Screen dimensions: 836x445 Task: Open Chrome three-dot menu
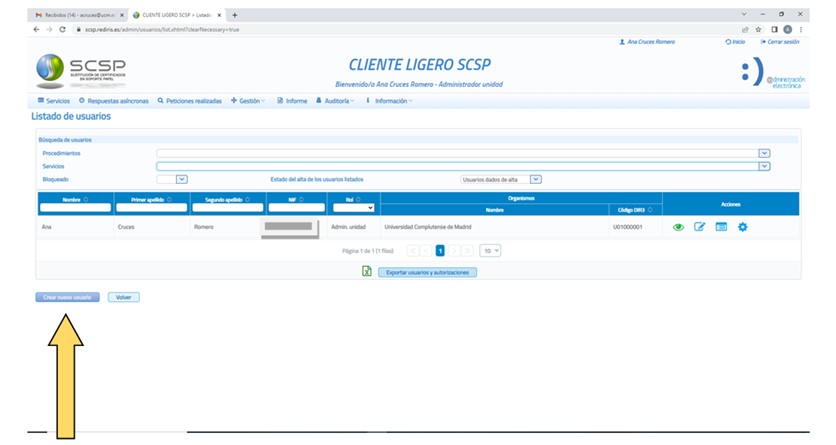(800, 30)
